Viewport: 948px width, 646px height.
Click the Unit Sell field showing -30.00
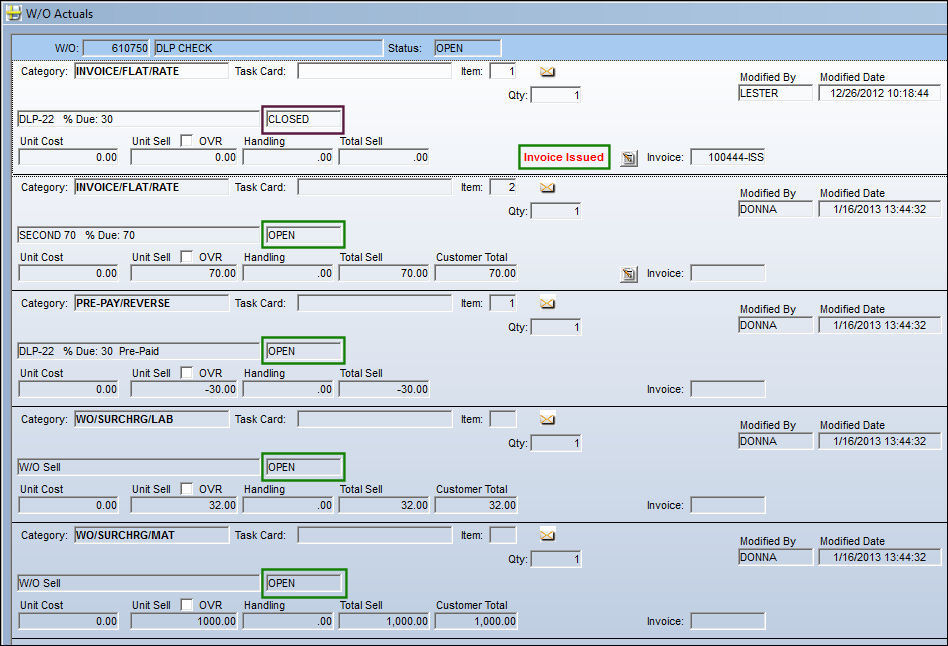click(x=184, y=390)
